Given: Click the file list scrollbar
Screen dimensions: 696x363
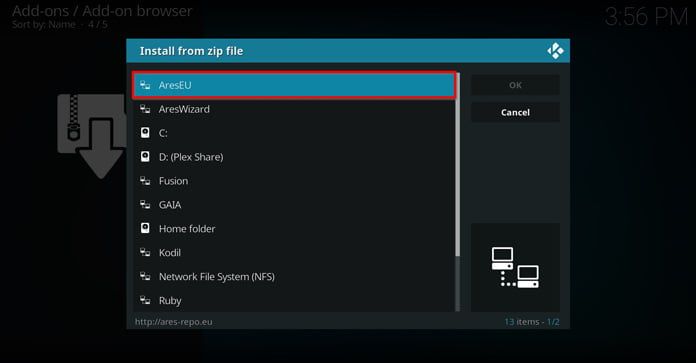Looking at the screenshot, I should pos(458,192).
